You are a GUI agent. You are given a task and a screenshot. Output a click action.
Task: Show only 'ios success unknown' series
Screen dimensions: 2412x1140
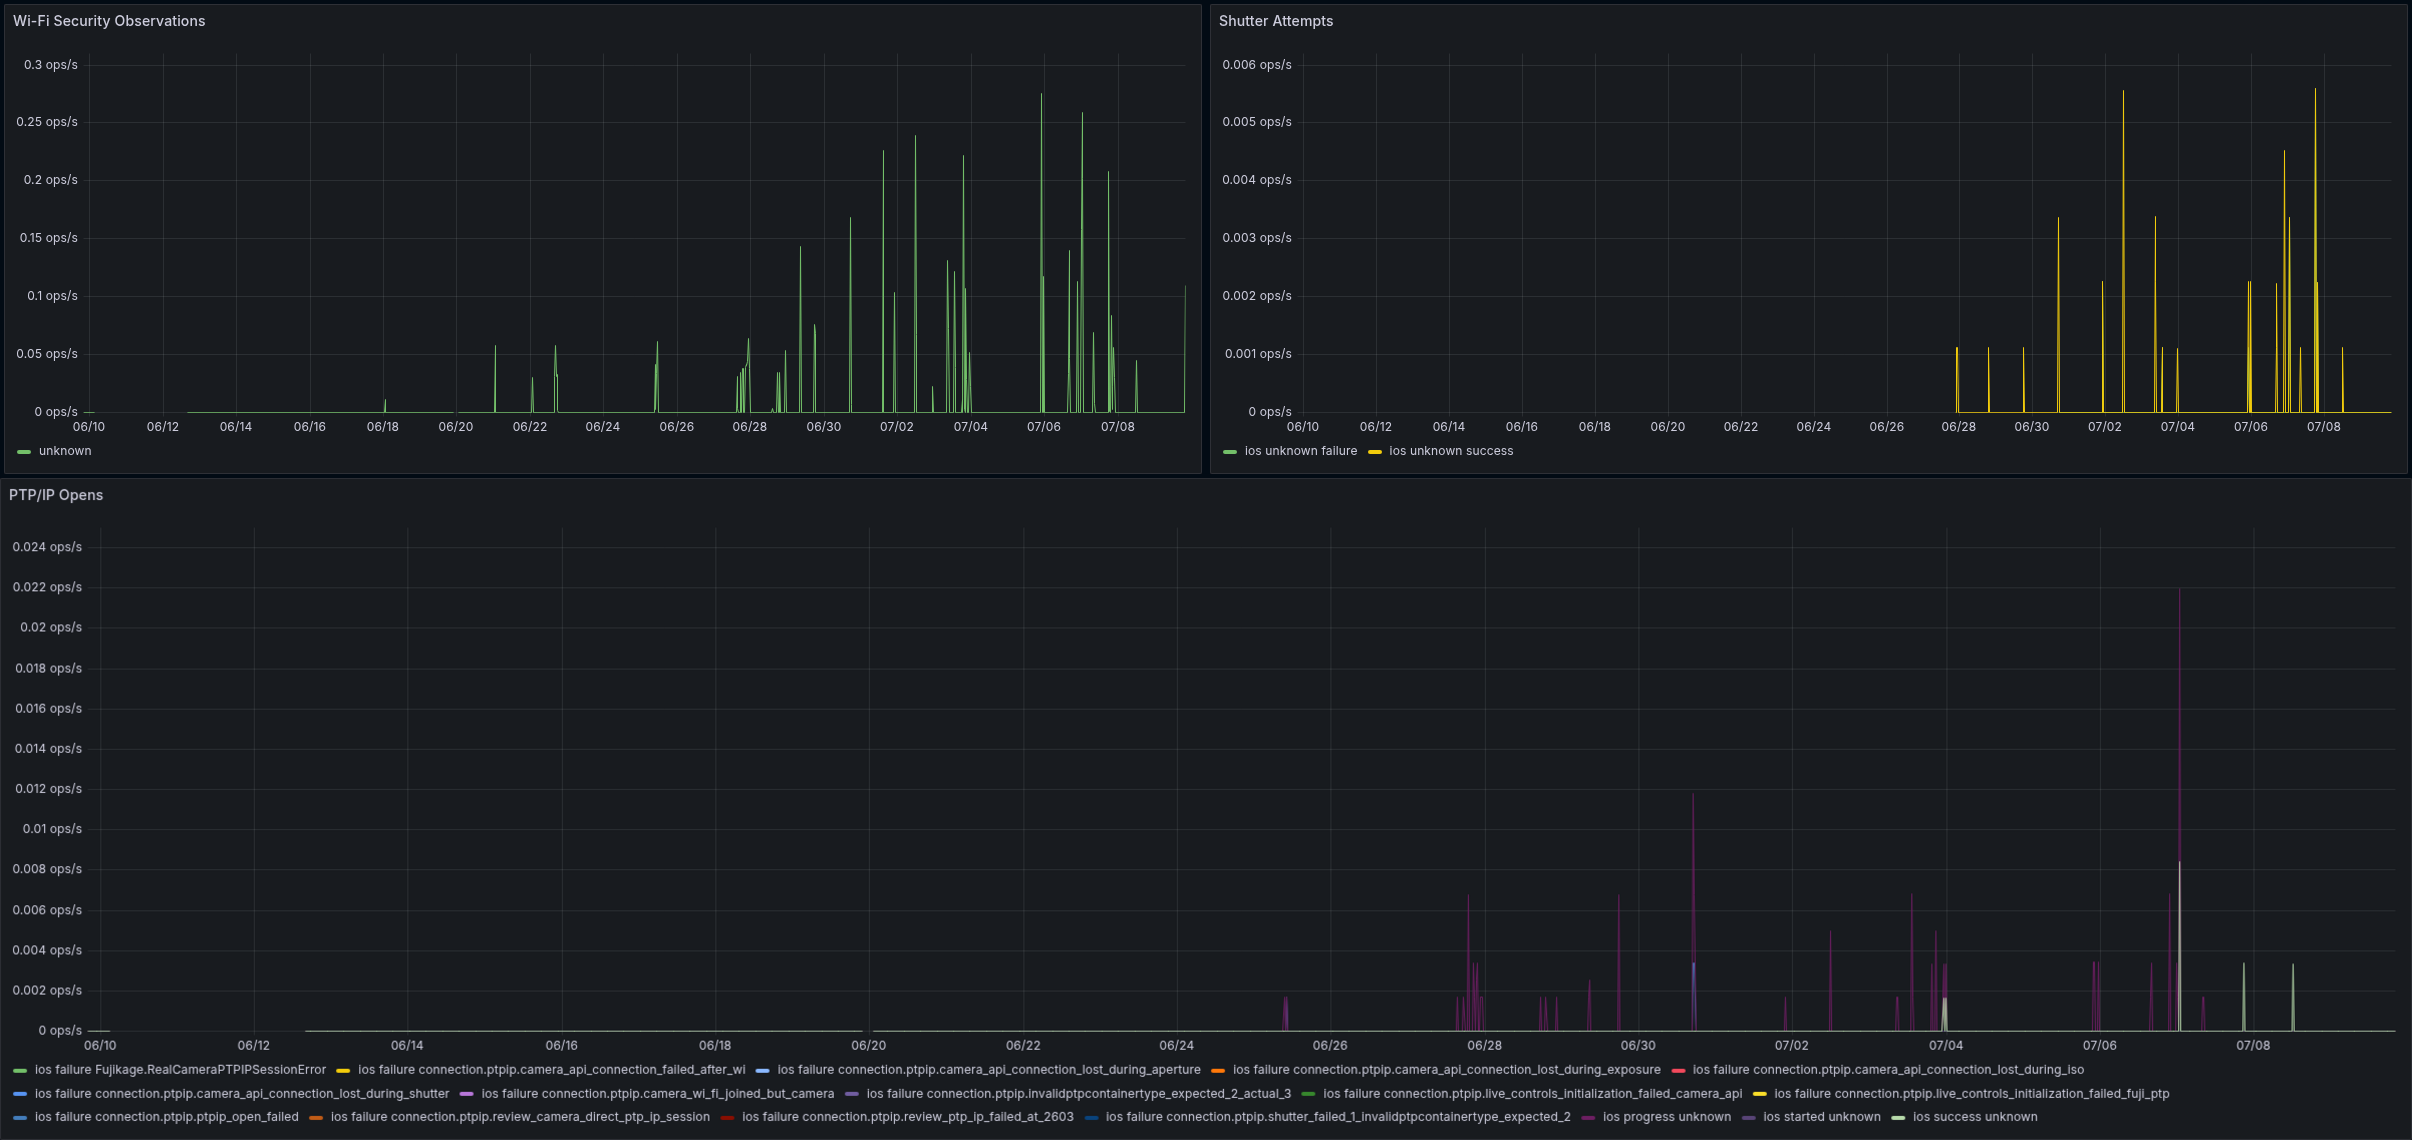pos(1975,1117)
